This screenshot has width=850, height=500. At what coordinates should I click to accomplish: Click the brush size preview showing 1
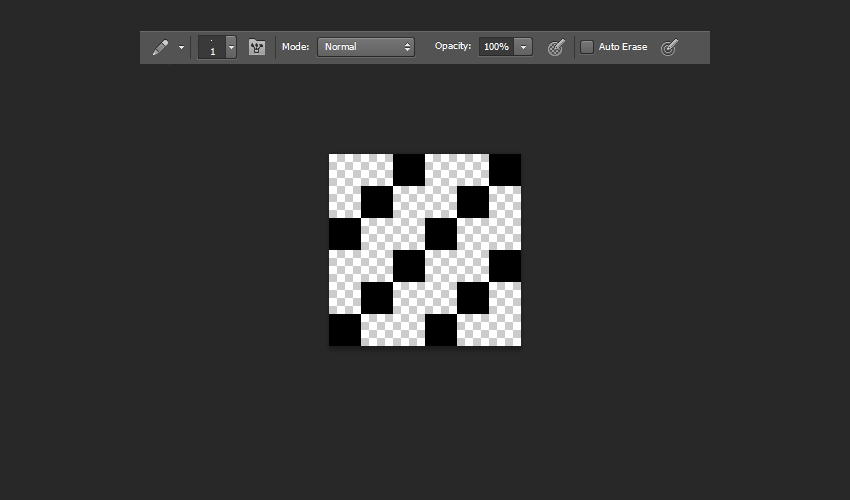[212, 47]
